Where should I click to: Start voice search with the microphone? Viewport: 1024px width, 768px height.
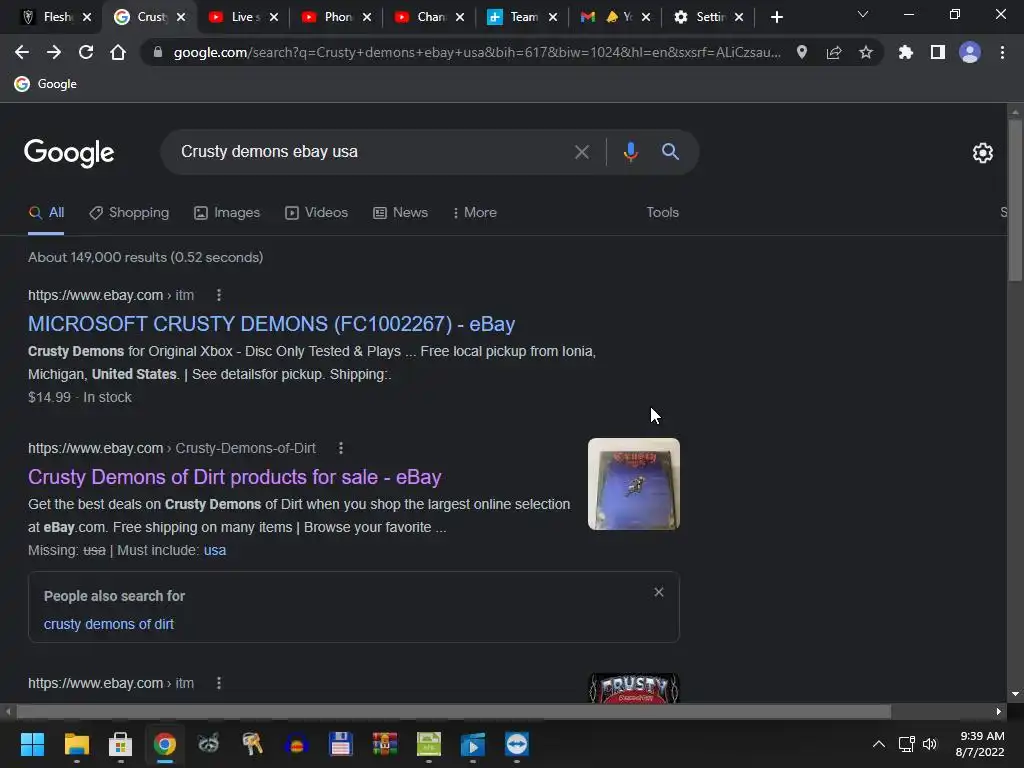[x=630, y=152]
